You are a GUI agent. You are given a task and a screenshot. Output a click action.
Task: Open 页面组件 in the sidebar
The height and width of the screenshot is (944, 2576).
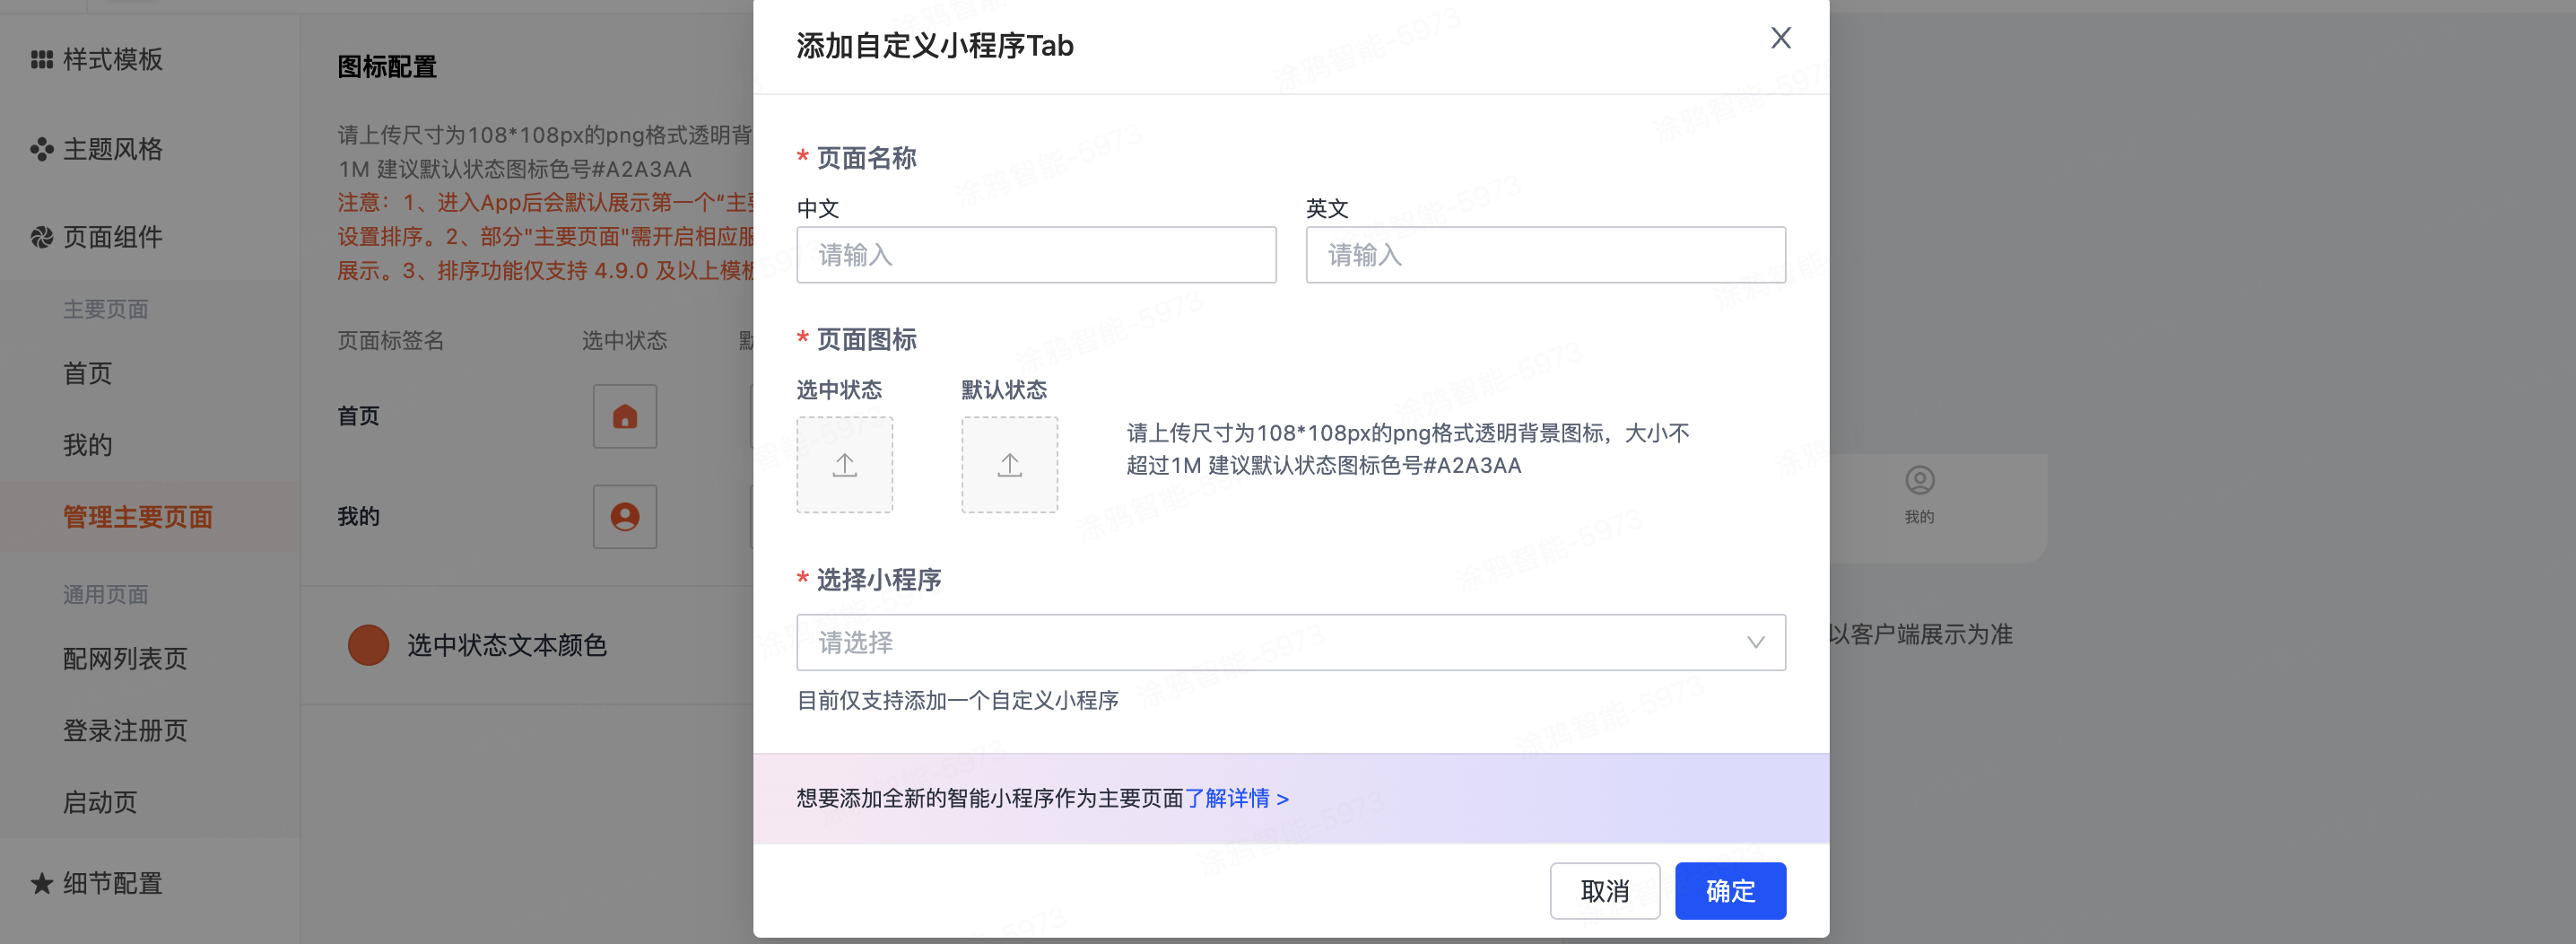coord(41,237)
